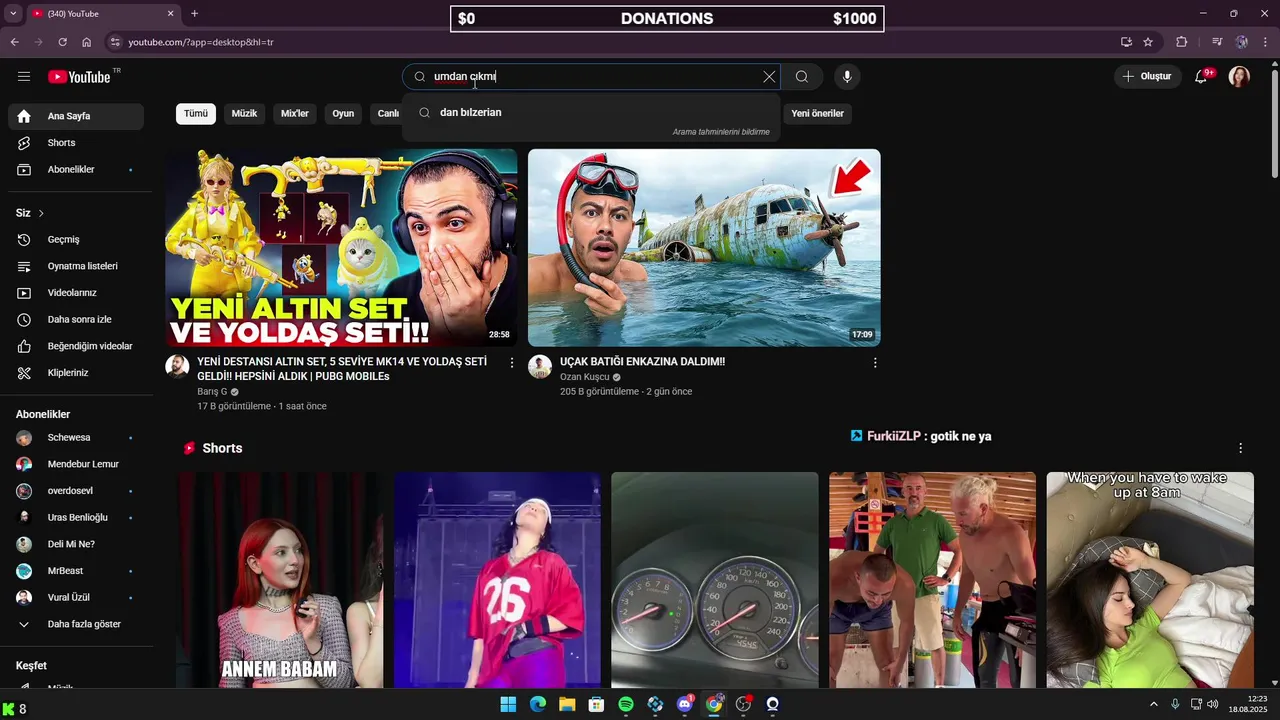The height and width of the screenshot is (720, 1280).
Task: Open the Windows Start menu
Action: (508, 704)
